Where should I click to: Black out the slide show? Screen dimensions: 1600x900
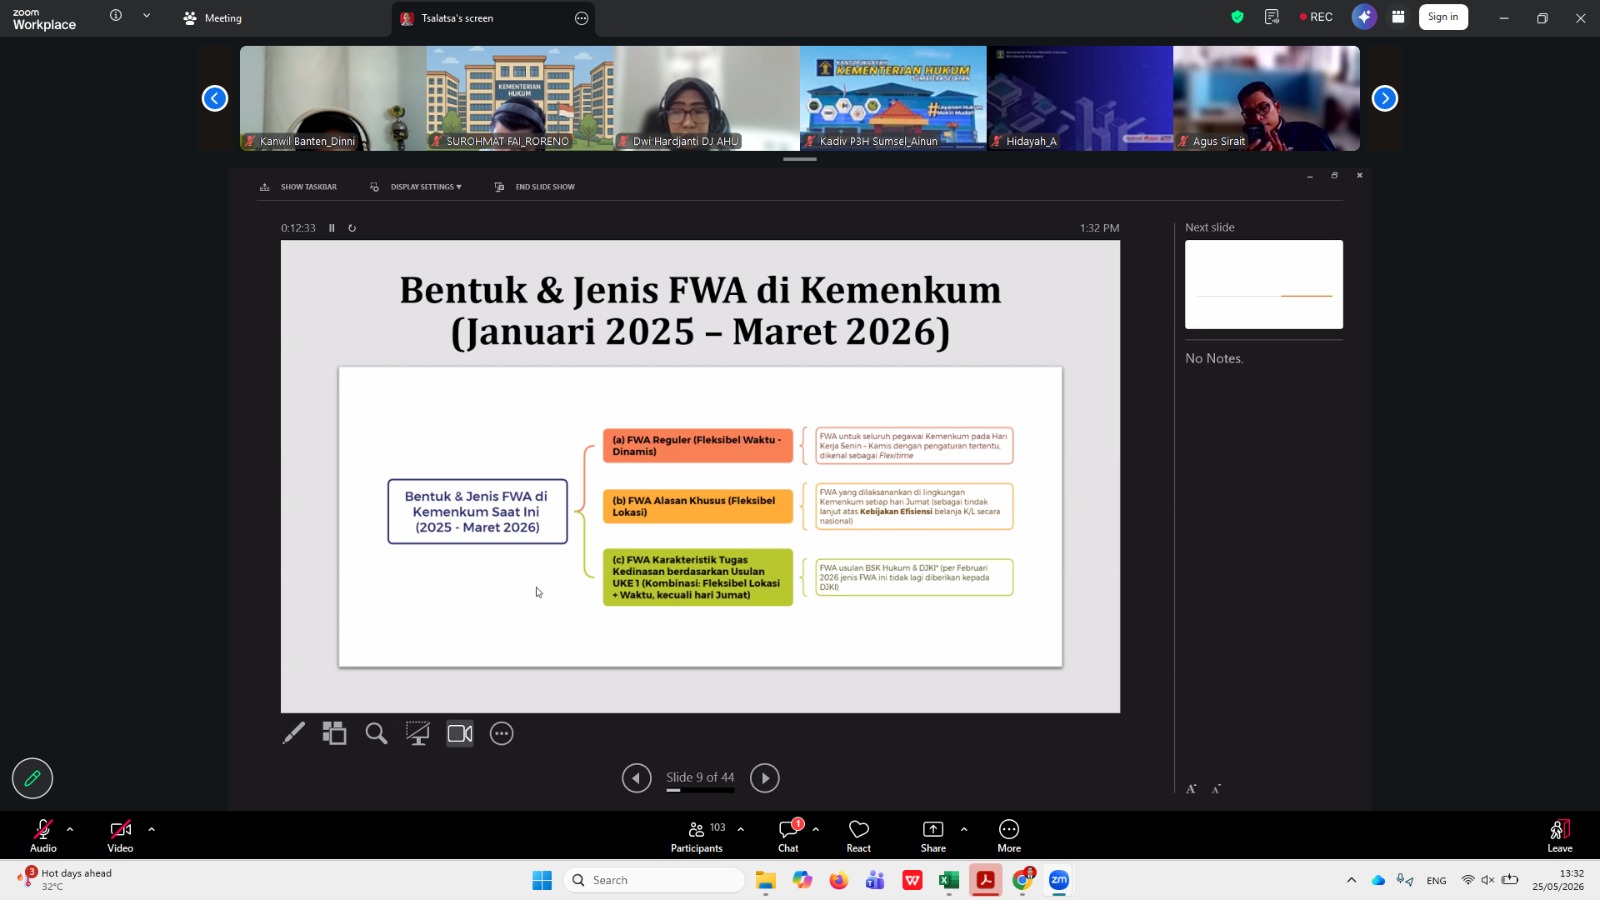coord(418,734)
